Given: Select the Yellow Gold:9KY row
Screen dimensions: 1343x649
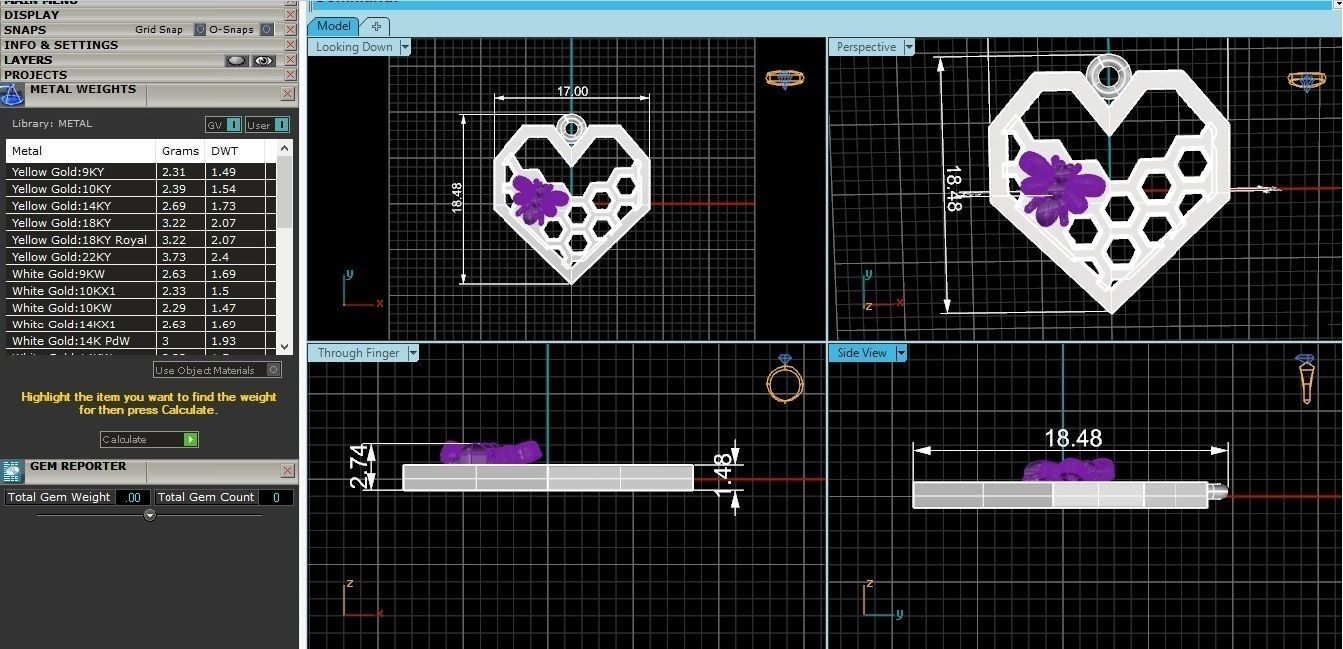Looking at the screenshot, I should point(141,172).
